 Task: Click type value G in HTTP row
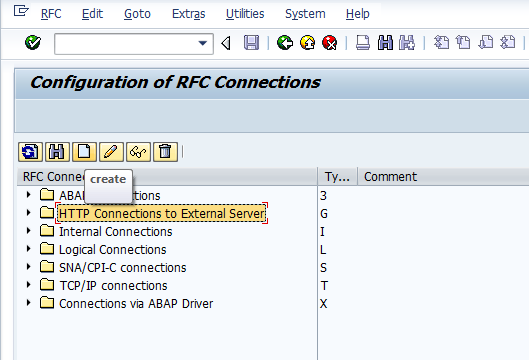click(x=324, y=214)
